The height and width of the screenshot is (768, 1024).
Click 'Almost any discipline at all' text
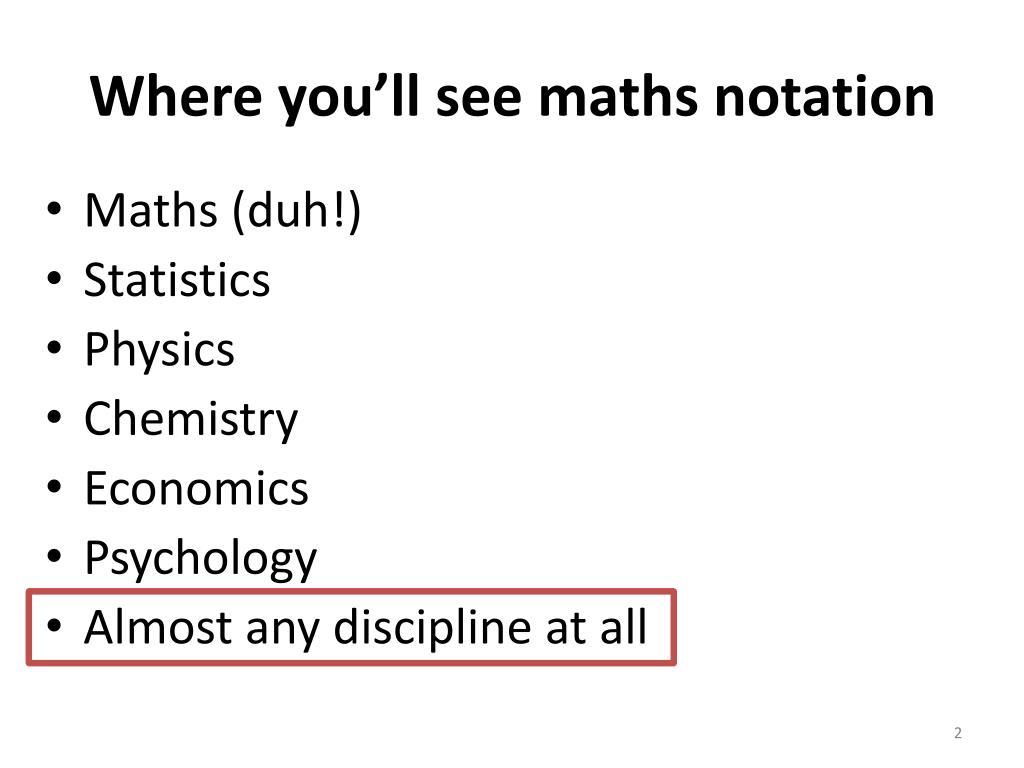[x=366, y=628]
